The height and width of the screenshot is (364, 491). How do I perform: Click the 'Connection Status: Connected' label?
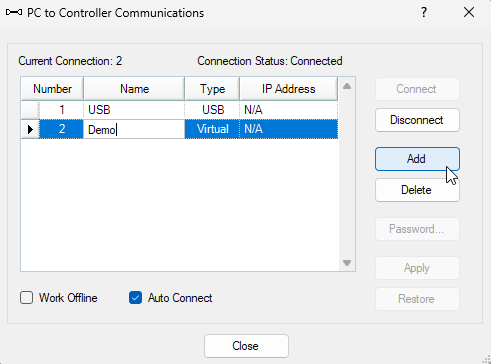pos(270,61)
